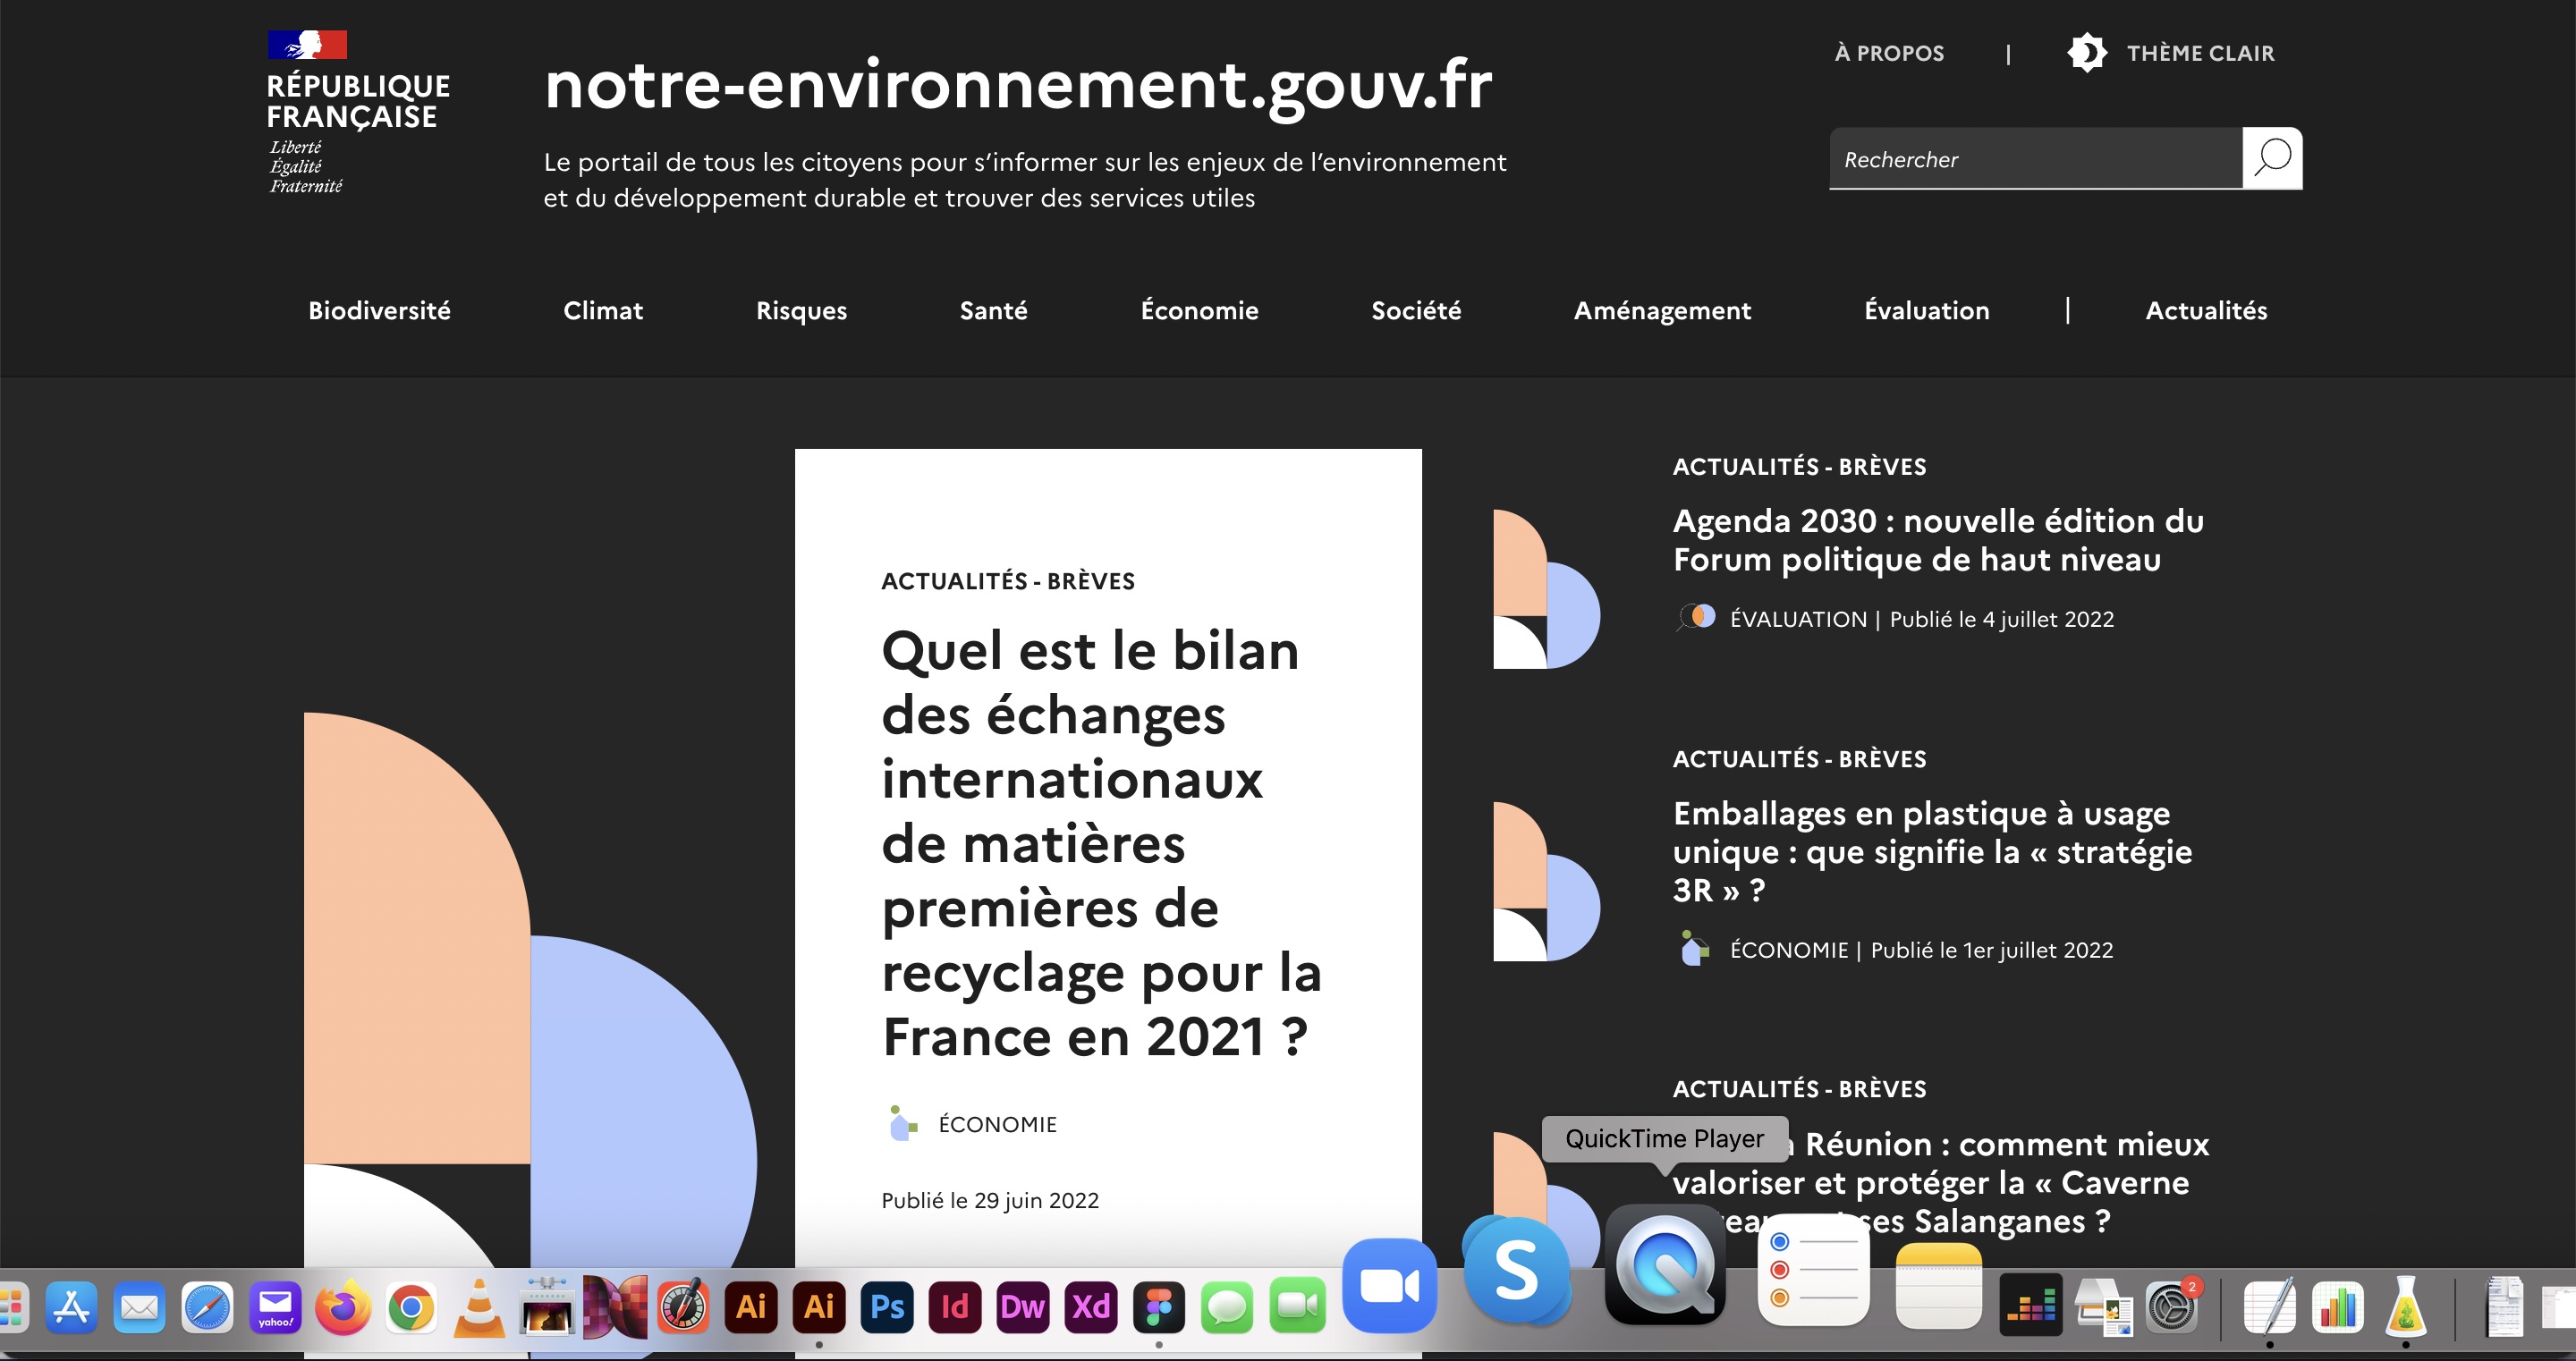
Task: Open the Agenda 2030 Forum politique article
Action: [x=1938, y=540]
